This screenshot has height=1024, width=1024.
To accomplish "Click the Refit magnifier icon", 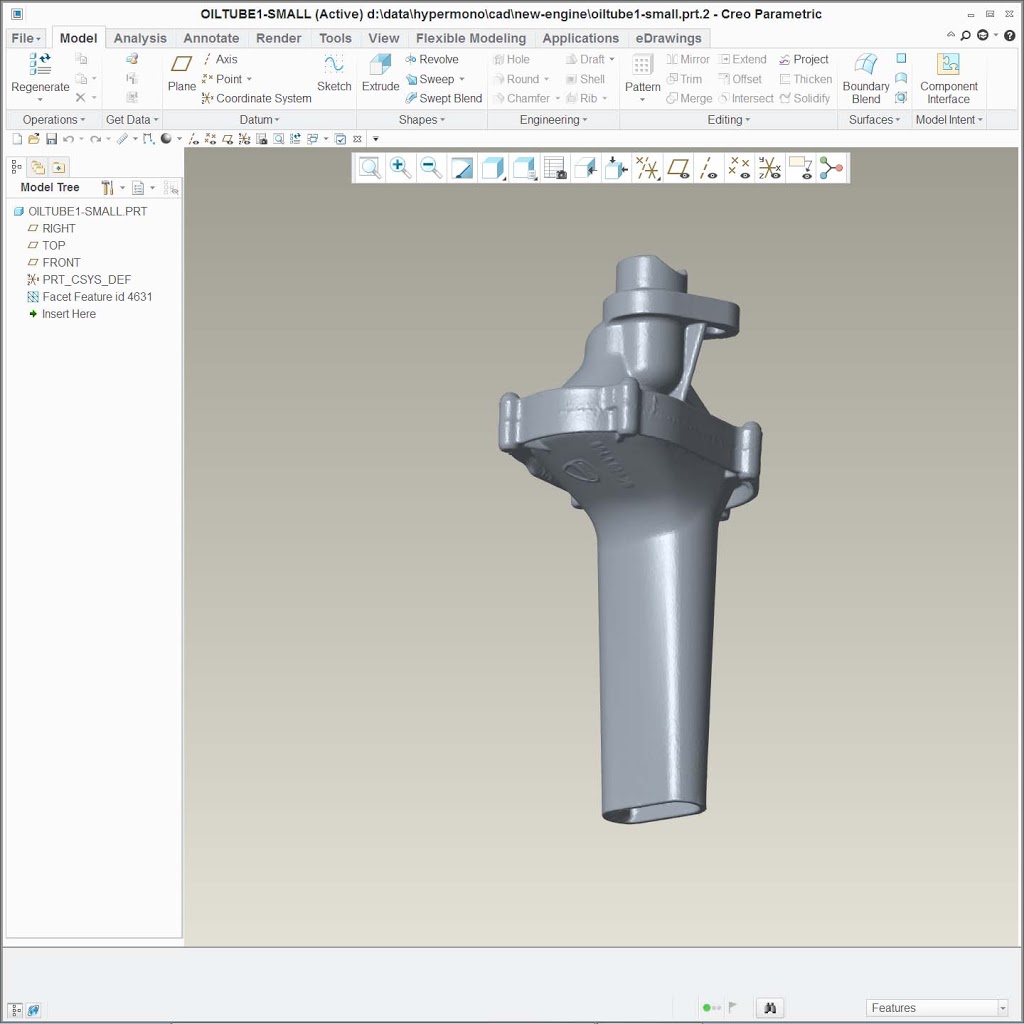I will click(x=370, y=168).
